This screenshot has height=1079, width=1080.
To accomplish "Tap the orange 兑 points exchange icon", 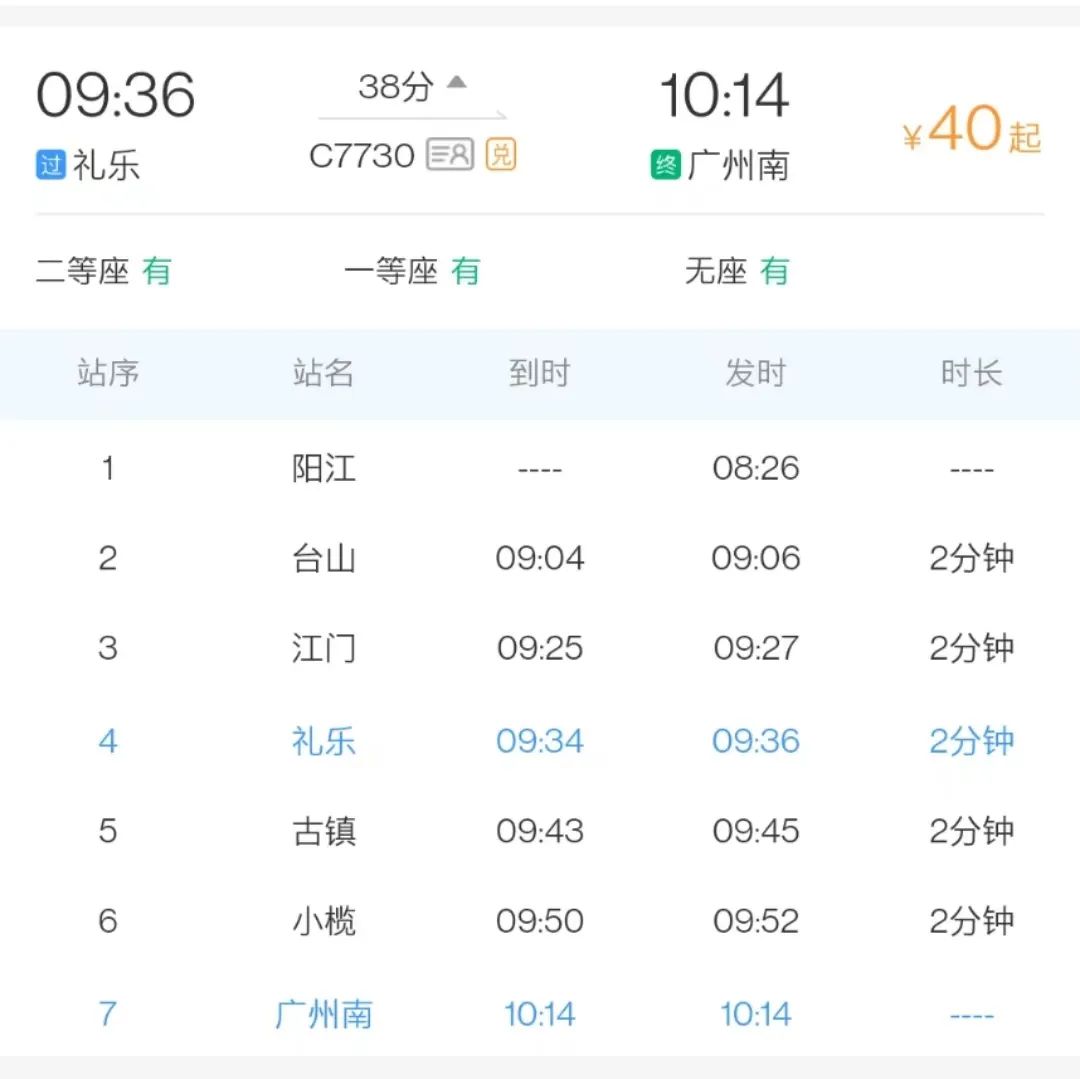I will (501, 154).
